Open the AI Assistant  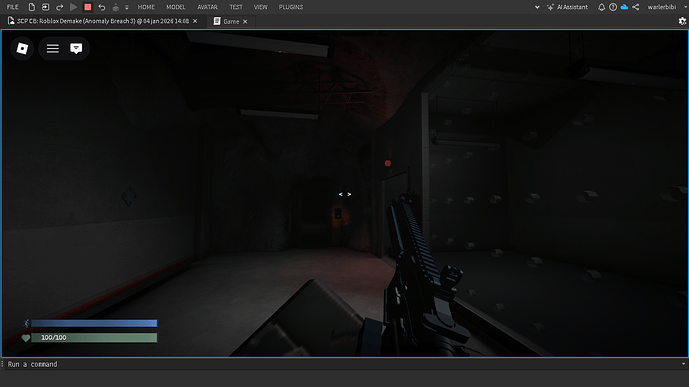pyautogui.click(x=567, y=7)
